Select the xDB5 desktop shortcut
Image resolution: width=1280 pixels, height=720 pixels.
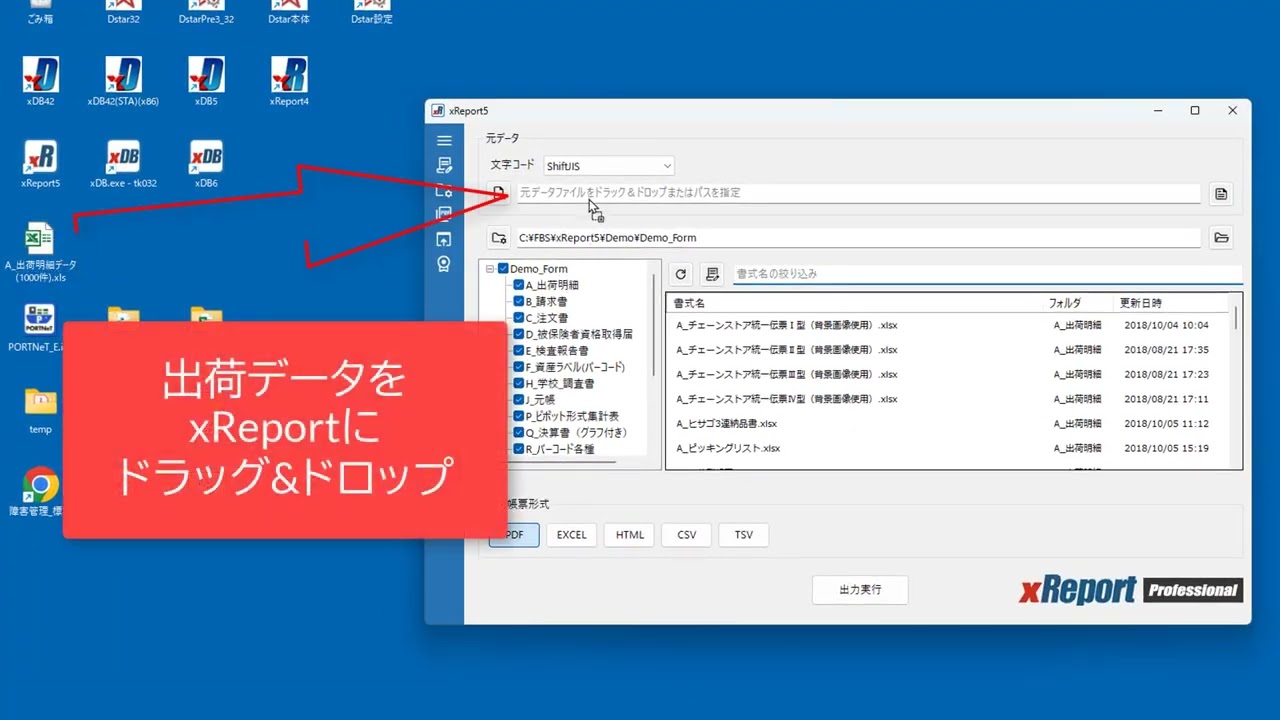click(206, 81)
